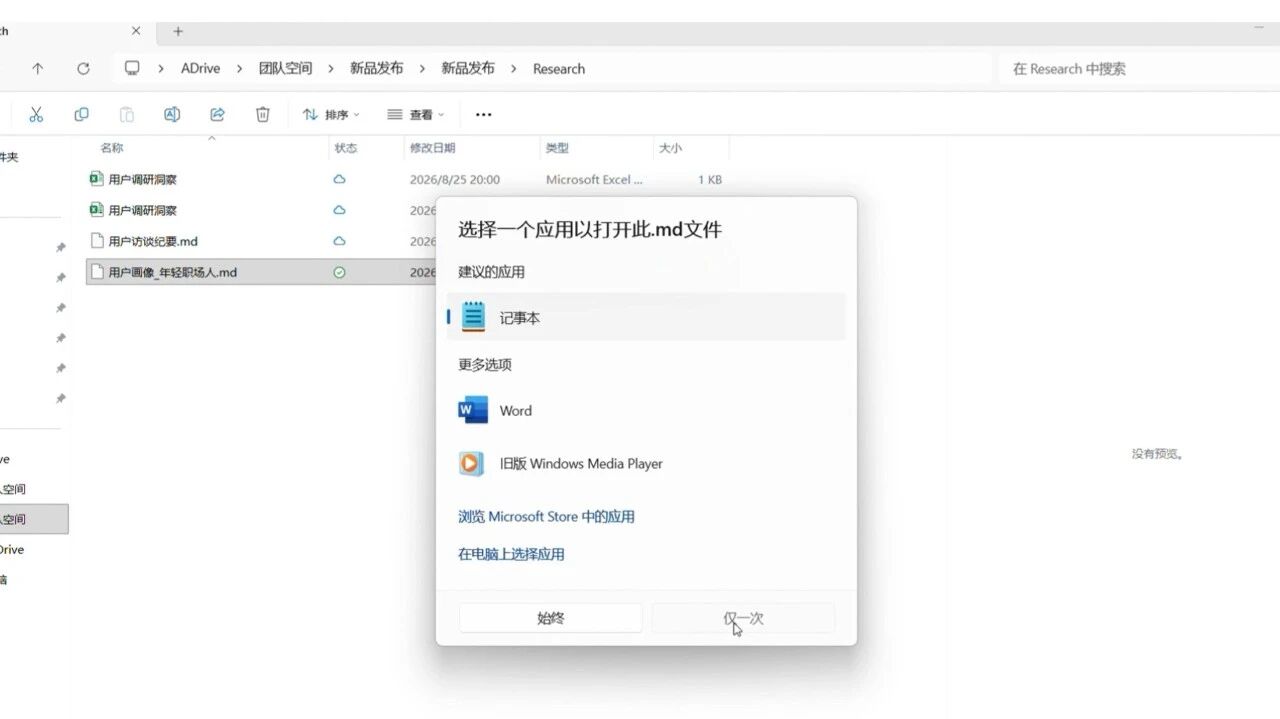The image size is (1280, 719).
Task: Sort by the 大小 column header
Action: pos(670,148)
